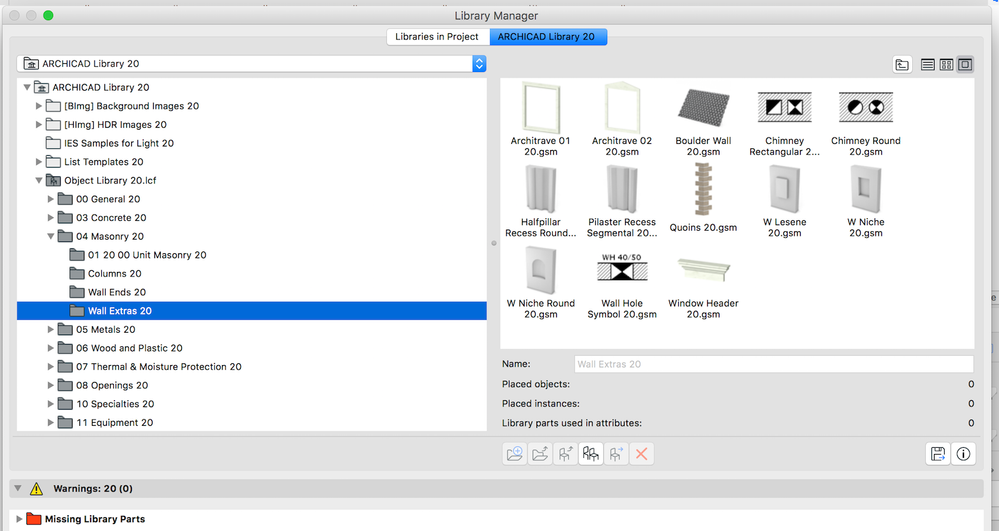Collapse the Warnings section

(x=18, y=489)
